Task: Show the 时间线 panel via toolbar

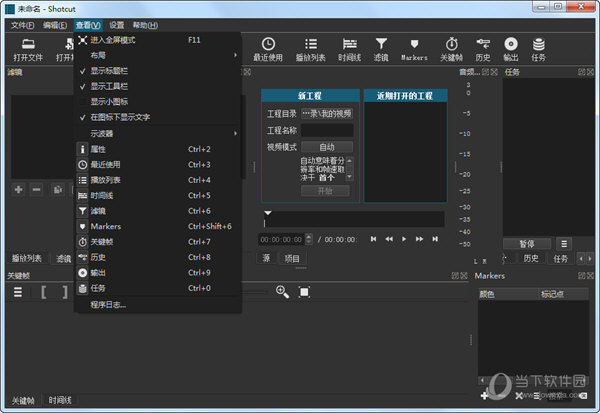Action: click(349, 49)
